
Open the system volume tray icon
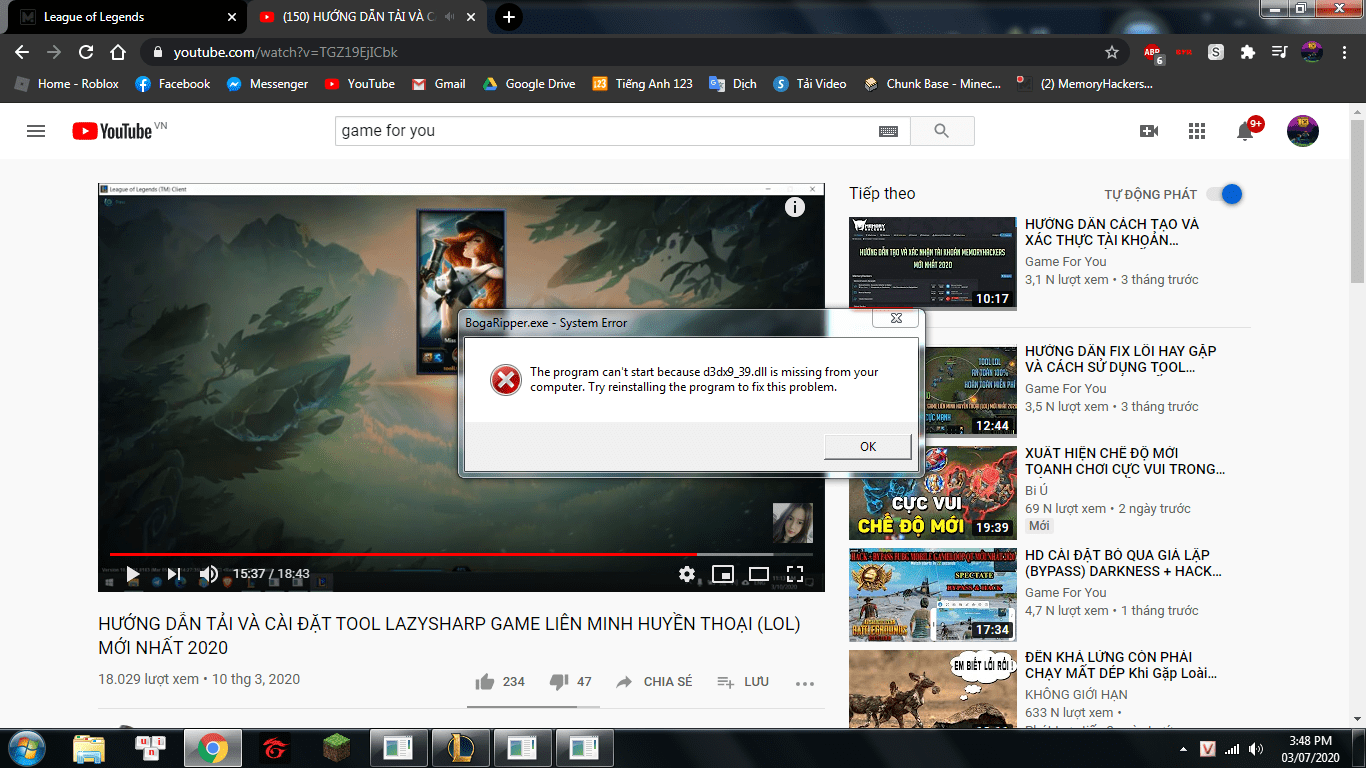(1255, 748)
